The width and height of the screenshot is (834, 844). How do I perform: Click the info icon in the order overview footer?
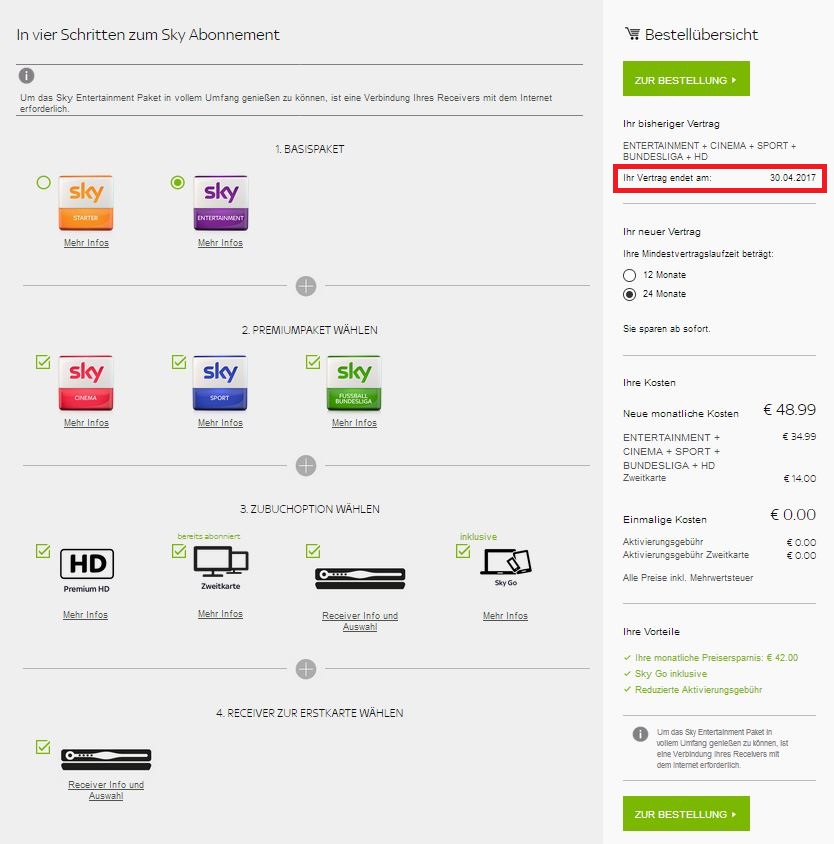click(x=640, y=734)
